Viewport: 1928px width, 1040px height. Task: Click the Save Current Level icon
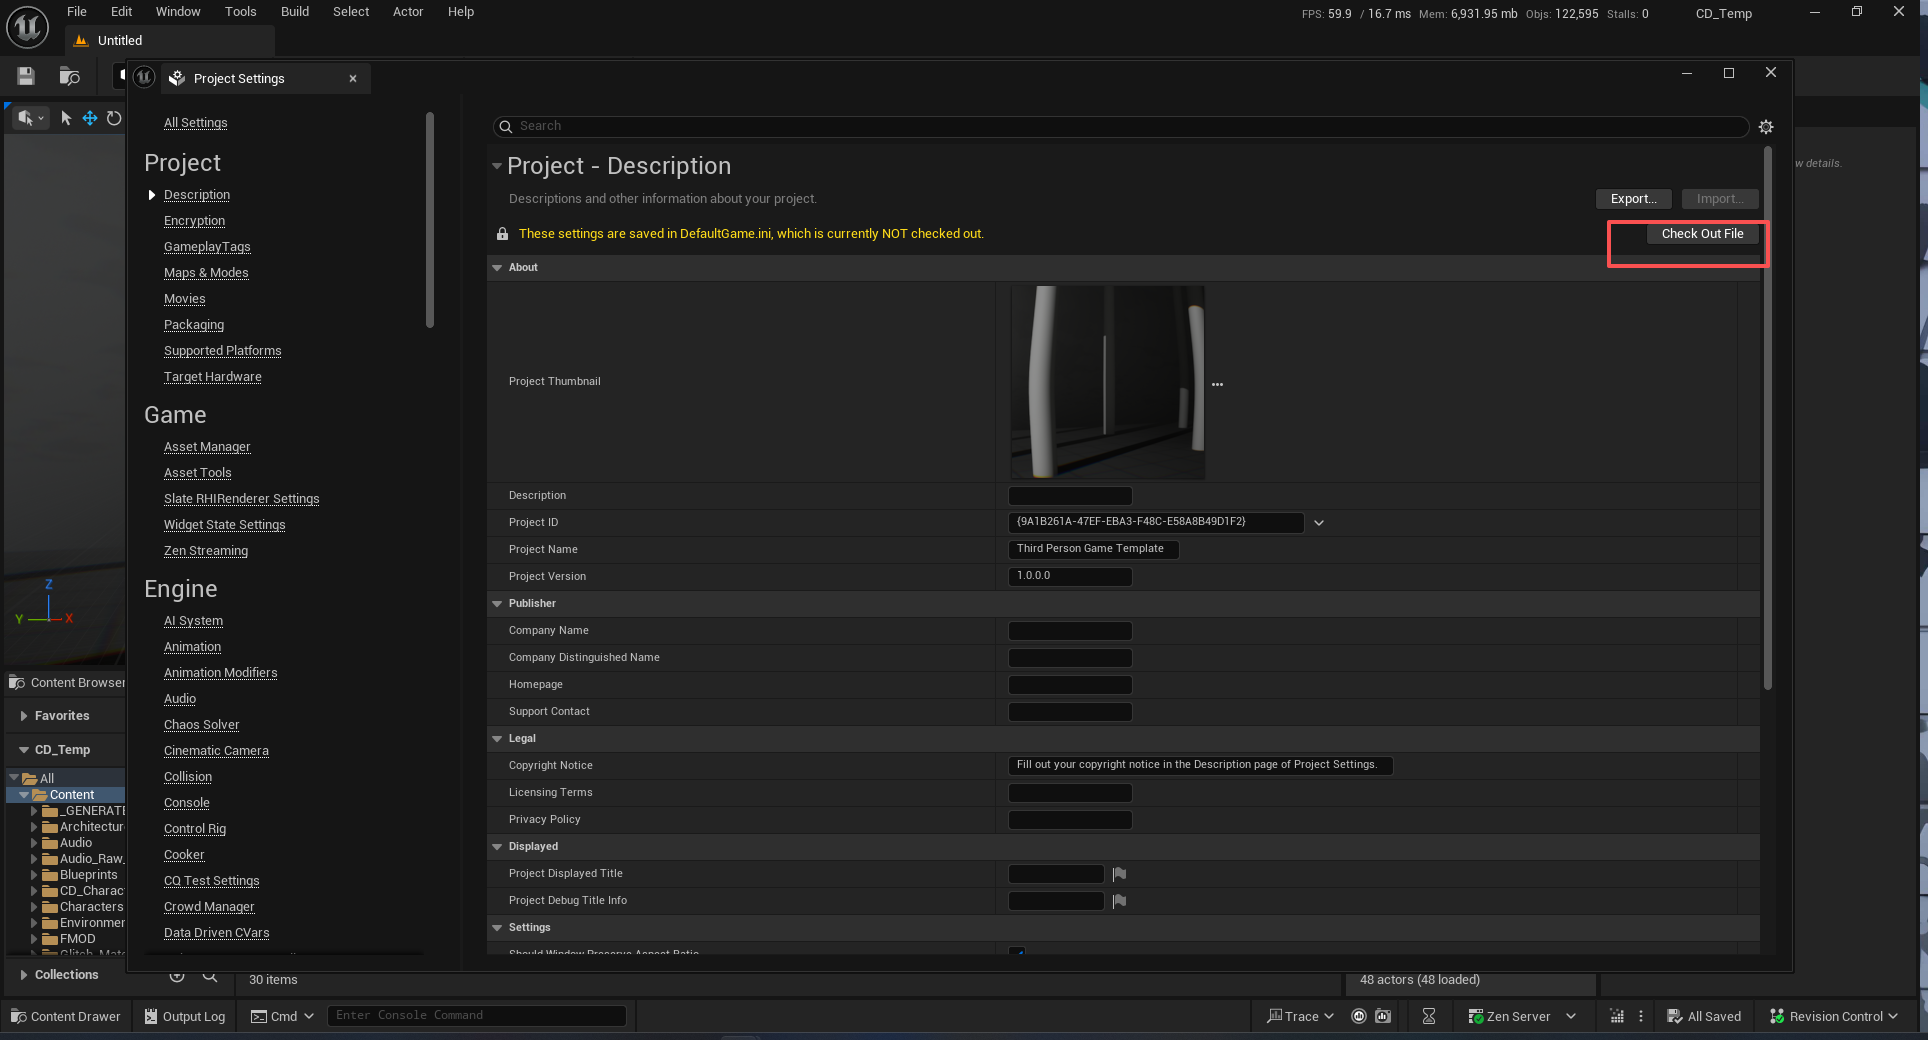click(x=25, y=76)
